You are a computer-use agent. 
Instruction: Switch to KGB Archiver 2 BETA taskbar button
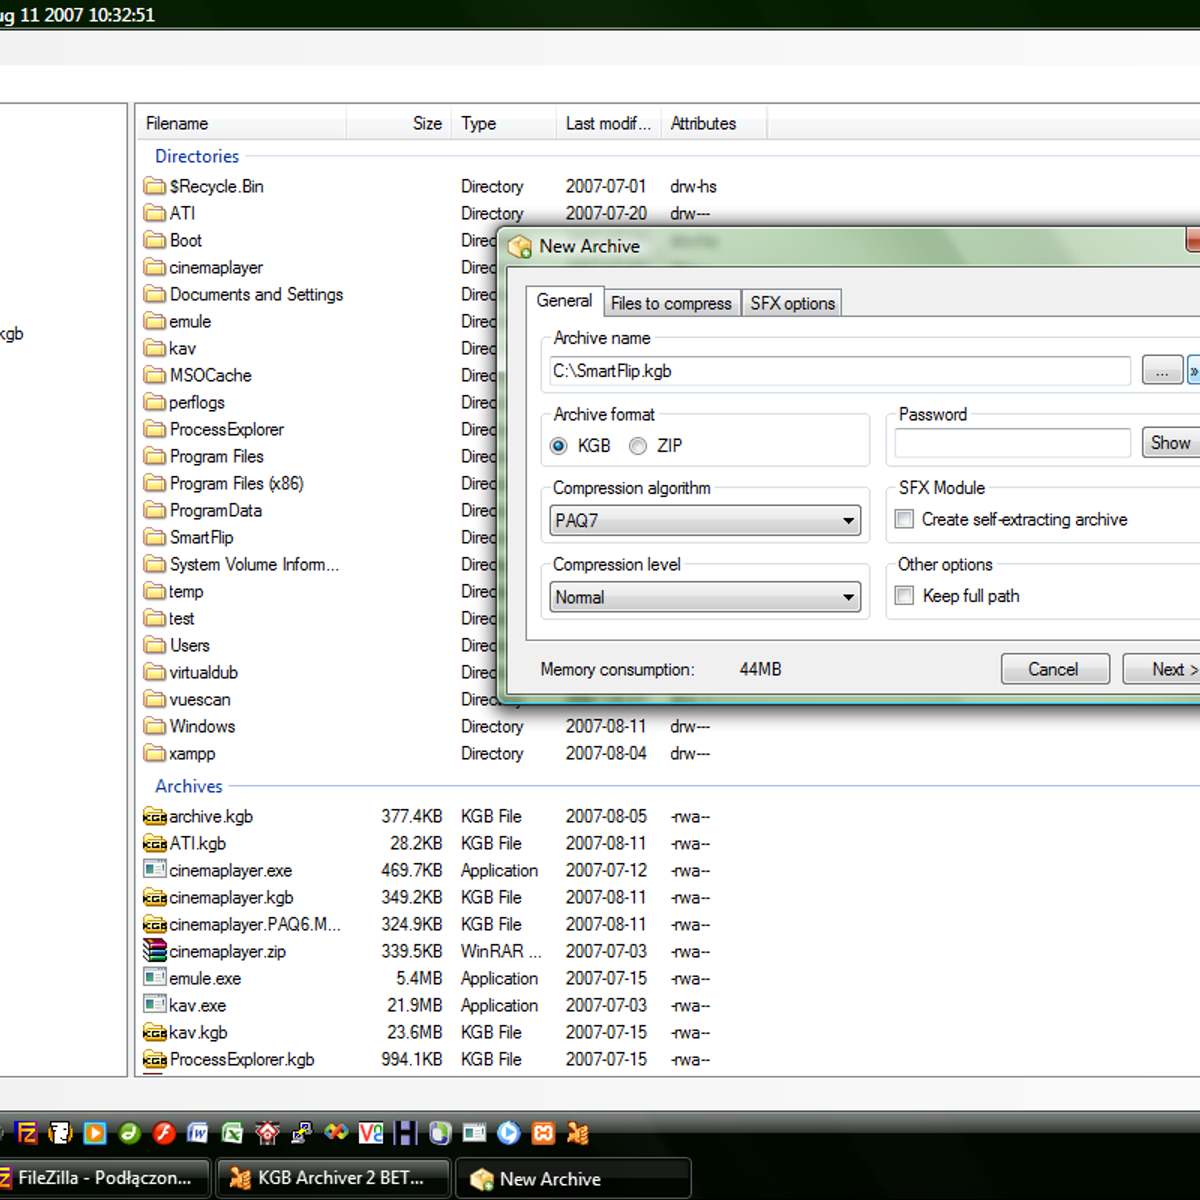pos(333,1178)
